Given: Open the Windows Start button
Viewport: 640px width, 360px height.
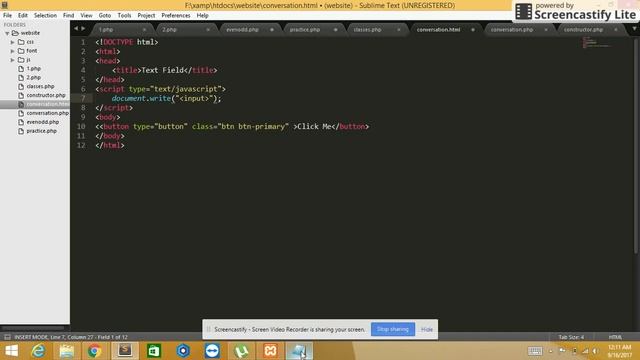Looking at the screenshot, I should click(11, 351).
